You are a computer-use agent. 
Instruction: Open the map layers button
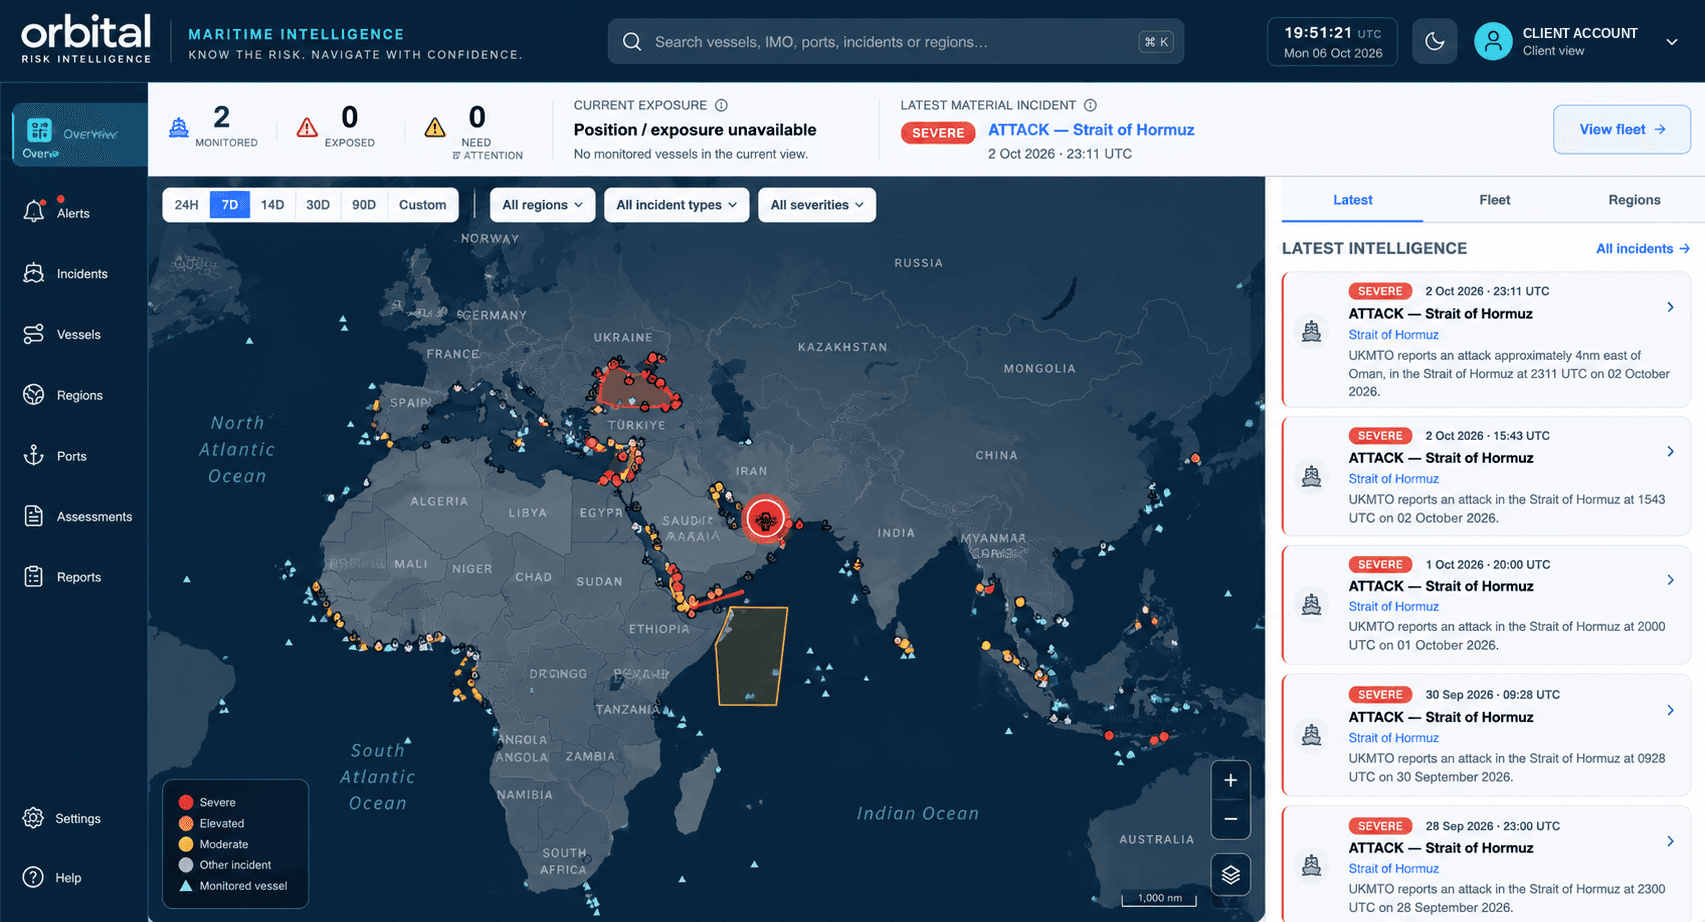(x=1230, y=874)
